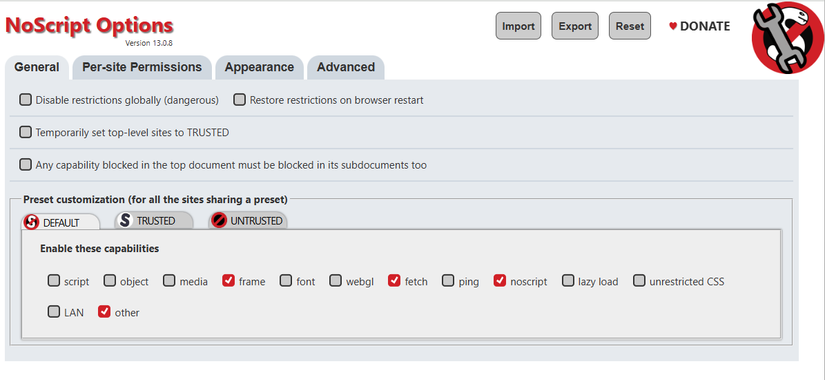Enable the webgl capability

tap(335, 281)
